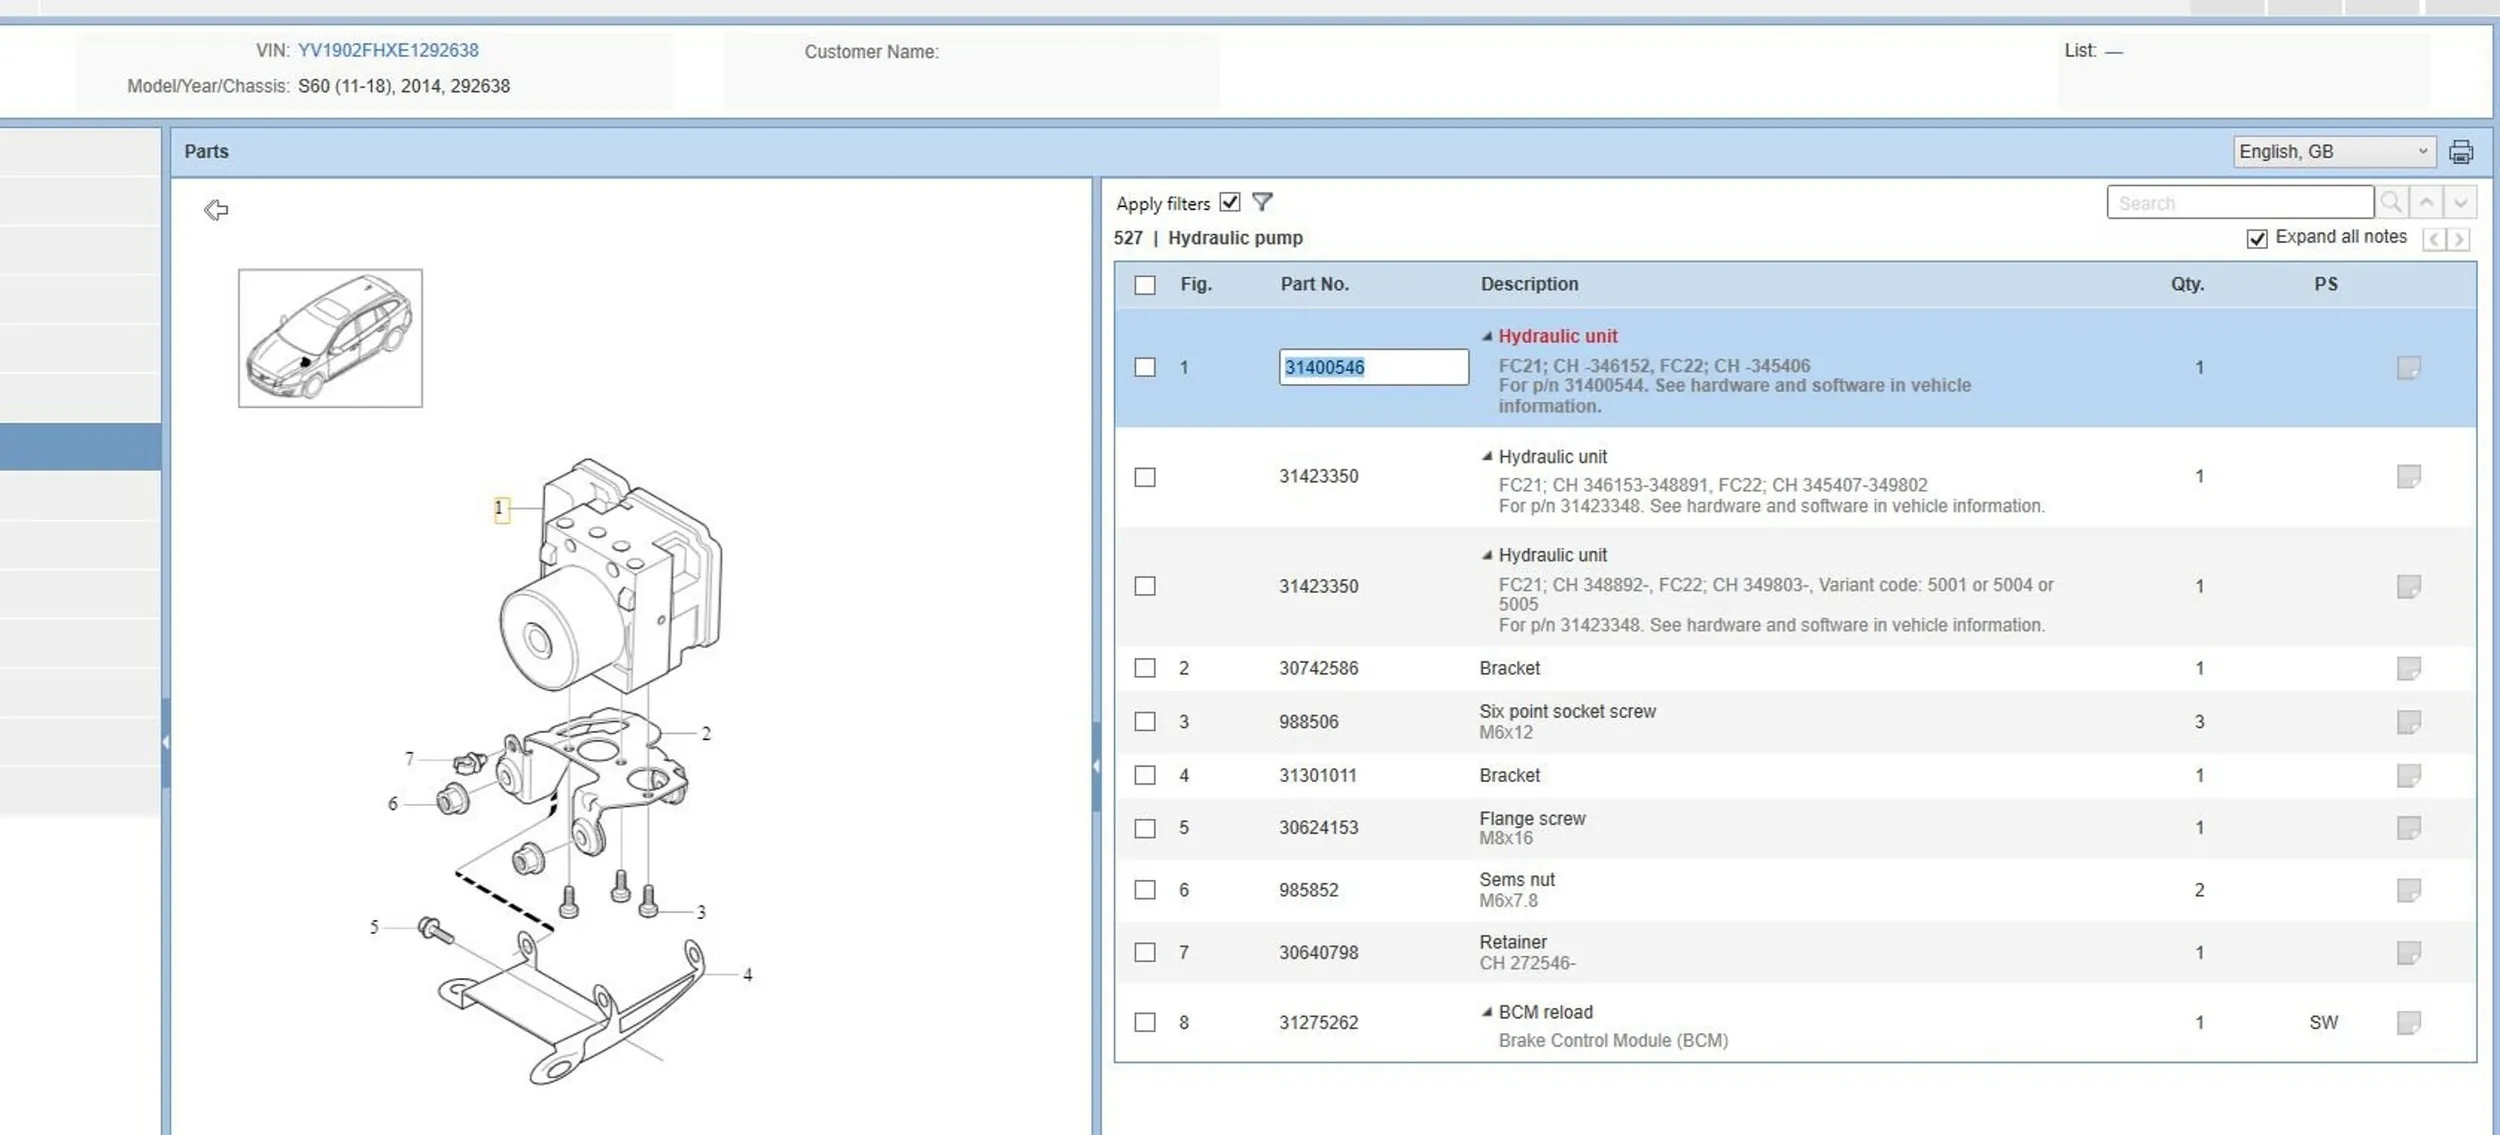Click the VIN link YV1902FHXE1292638
The width and height of the screenshot is (2500, 1135).
[x=388, y=50]
